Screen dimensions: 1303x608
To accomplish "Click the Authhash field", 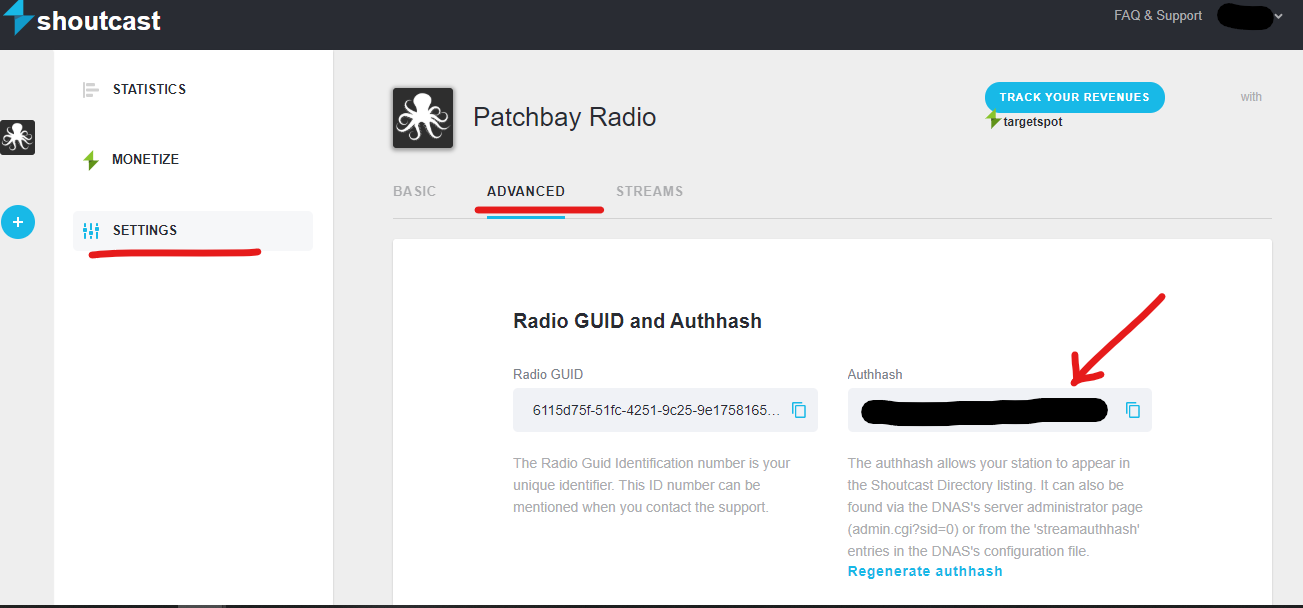I will (x=1000, y=410).
